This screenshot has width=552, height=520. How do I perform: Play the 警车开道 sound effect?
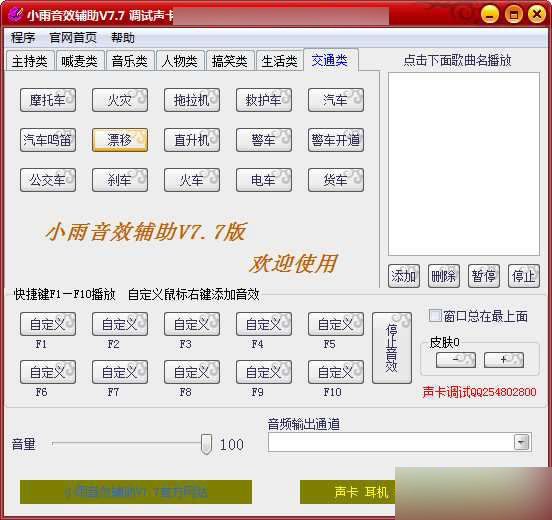pos(336,140)
